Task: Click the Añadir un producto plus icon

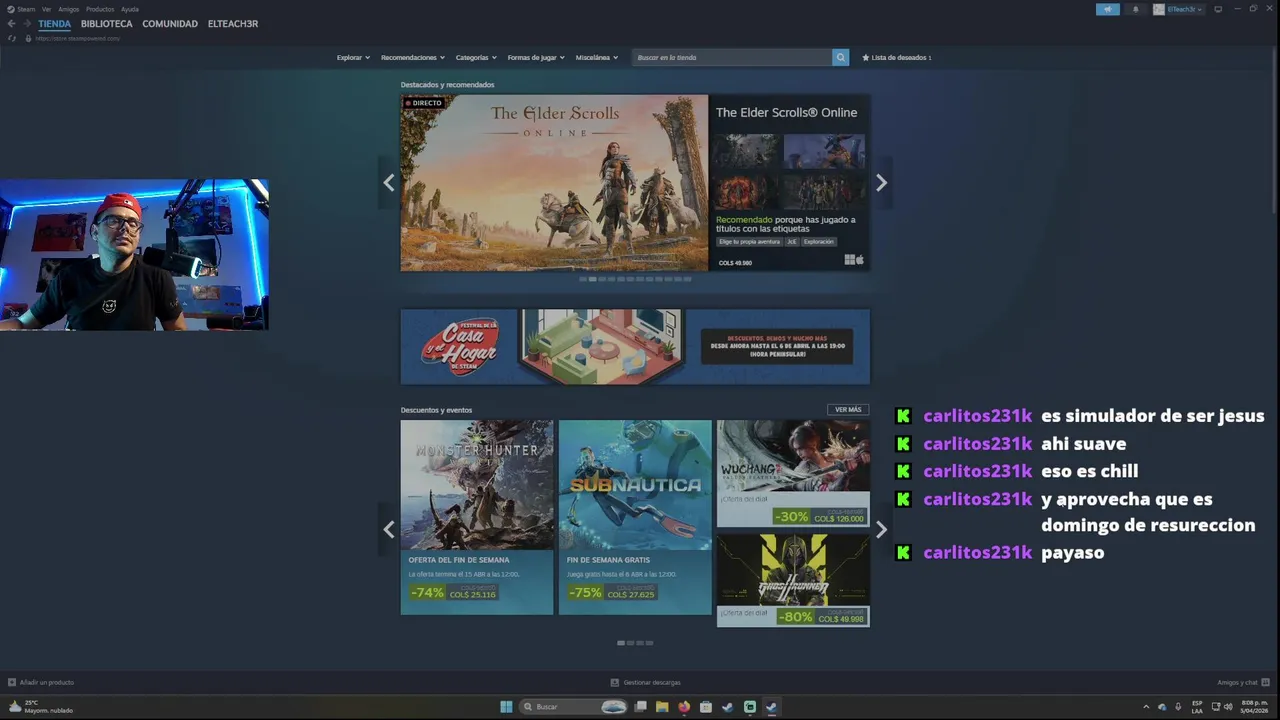Action: tap(12, 682)
